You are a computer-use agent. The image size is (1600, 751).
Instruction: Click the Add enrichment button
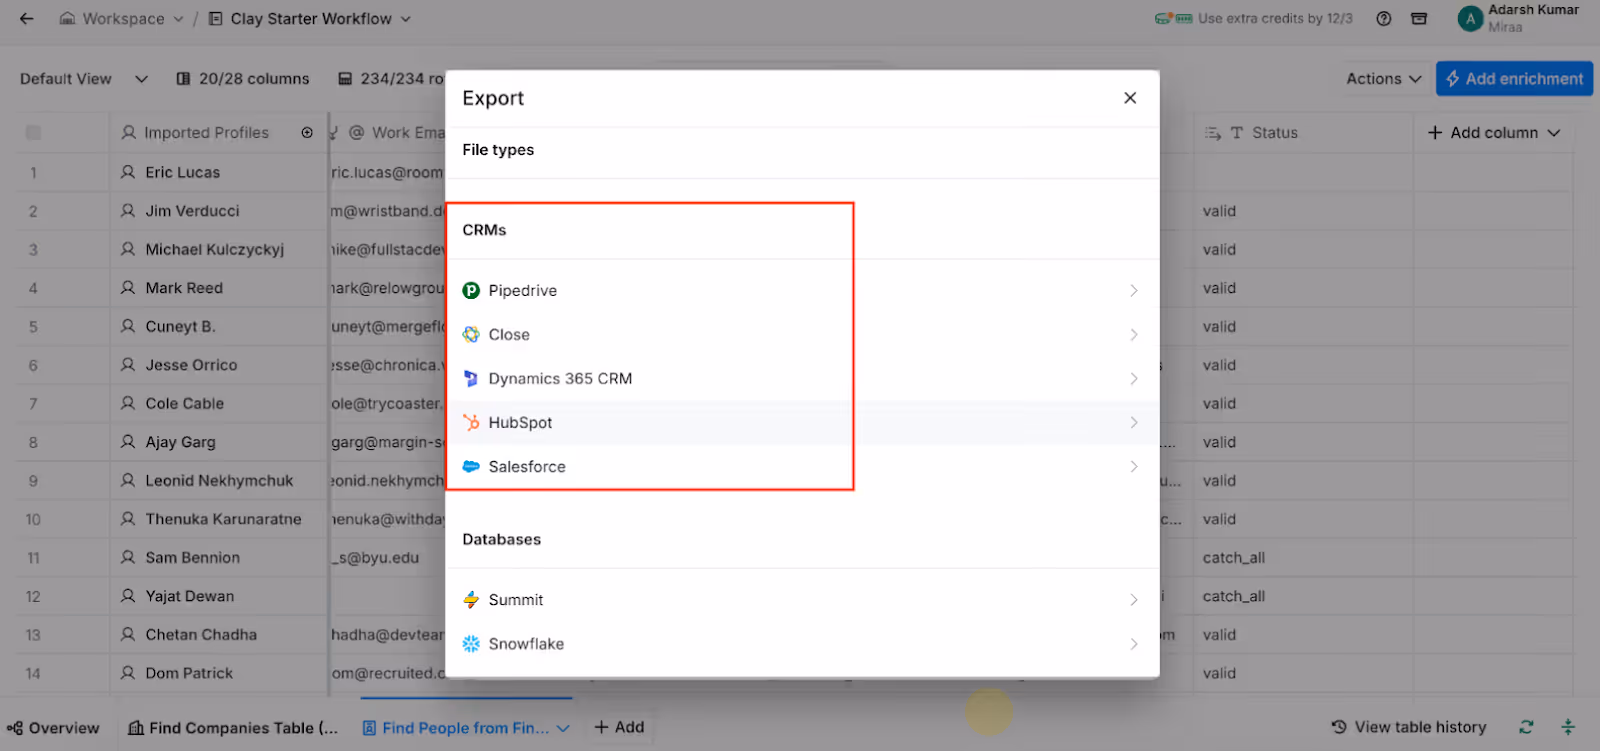coord(1514,79)
